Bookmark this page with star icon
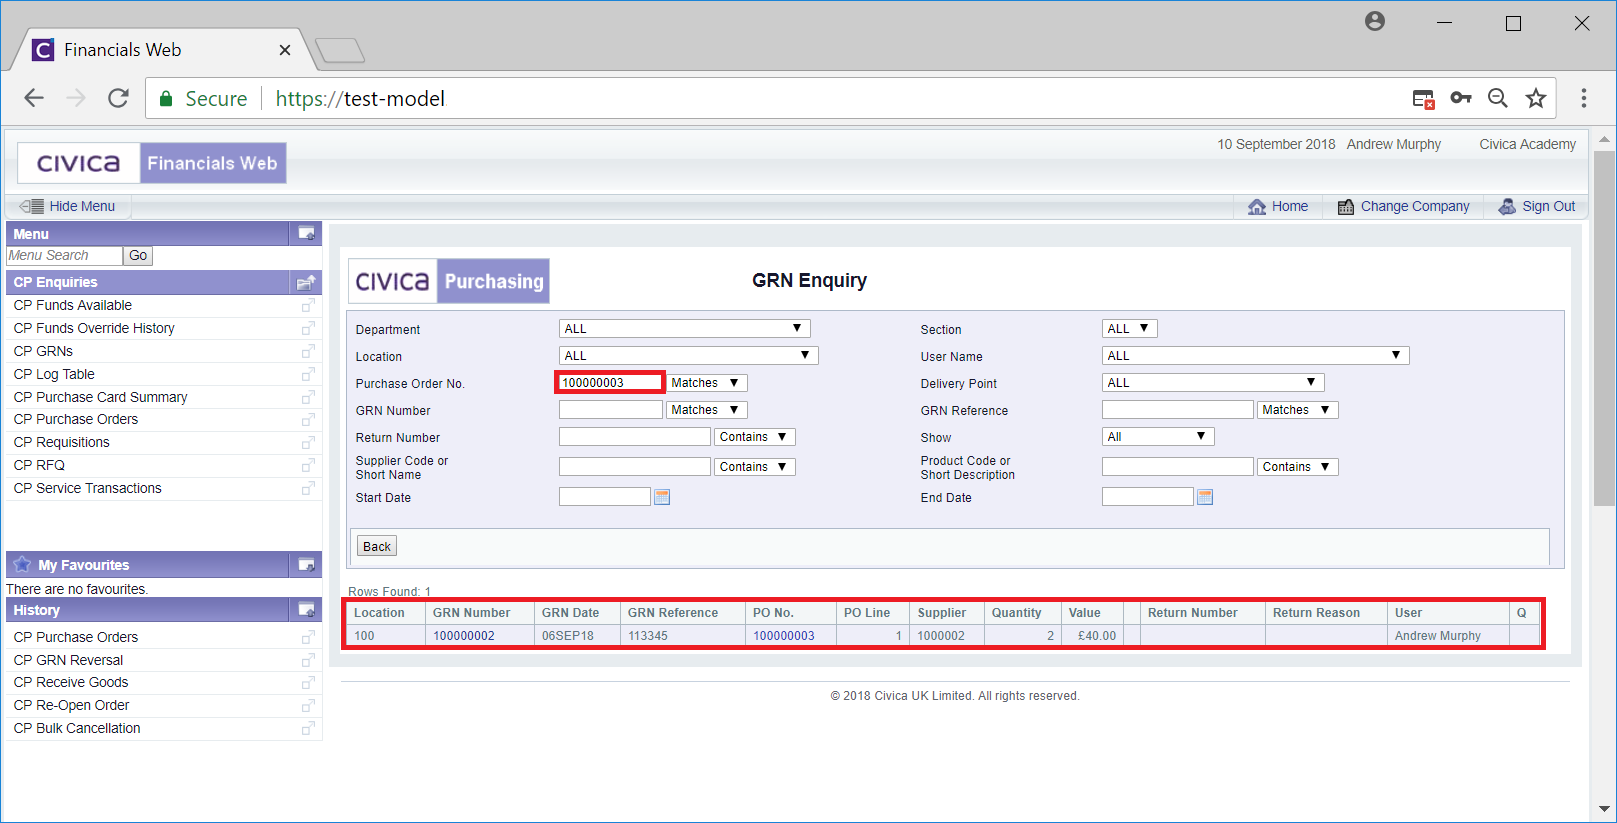 click(x=1536, y=98)
